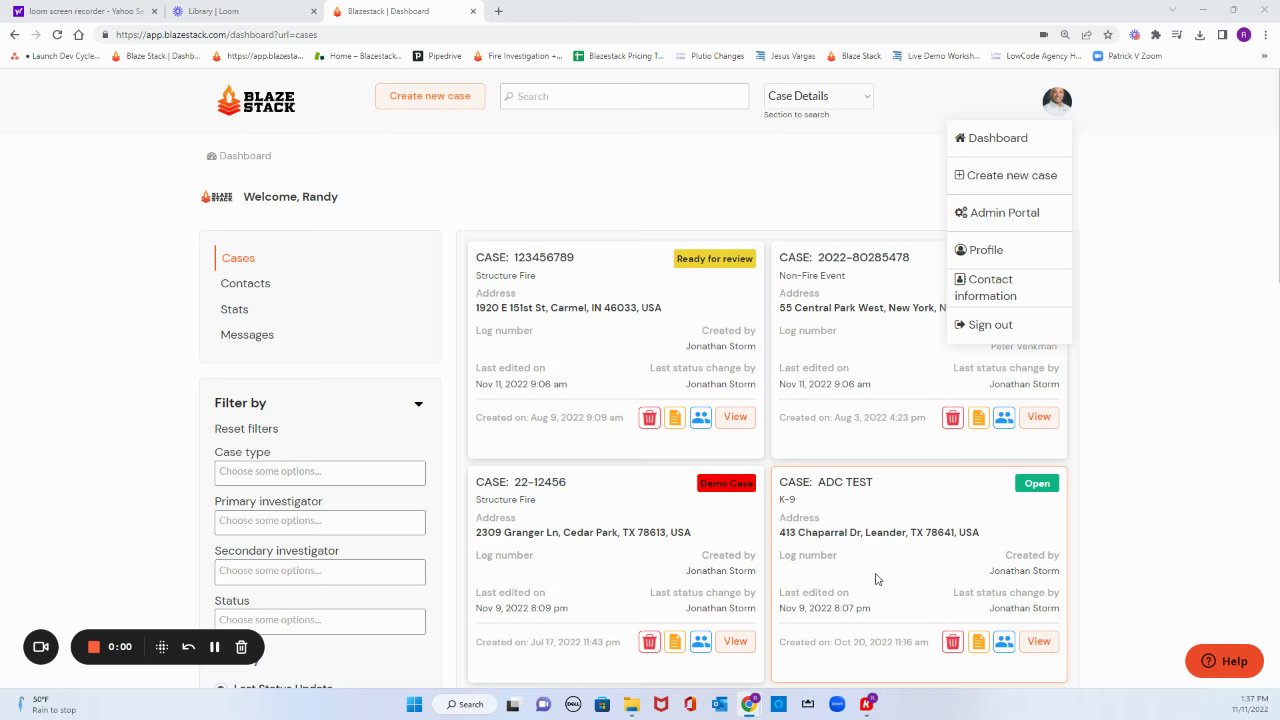Click Reset filters link
Screen dimensions: 1280x720
tap(246, 429)
